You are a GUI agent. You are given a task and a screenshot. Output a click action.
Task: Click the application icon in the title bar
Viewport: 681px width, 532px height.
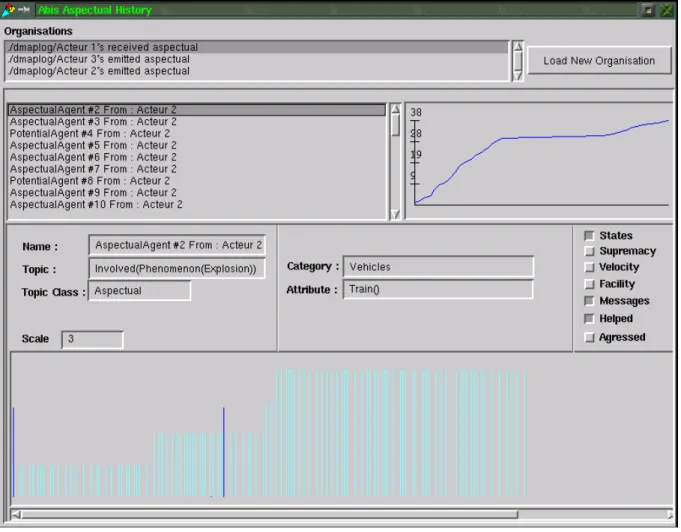pyautogui.click(x=8, y=10)
